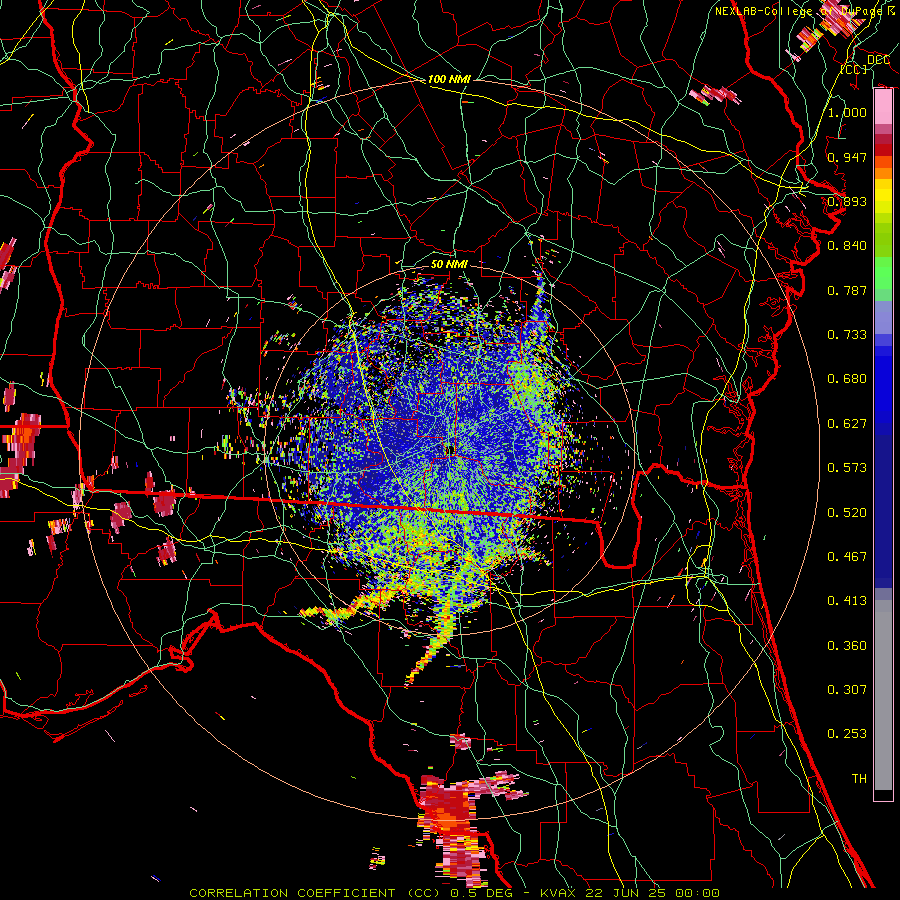Select the 0.467 legend value
900x900 pixels.
click(847, 556)
